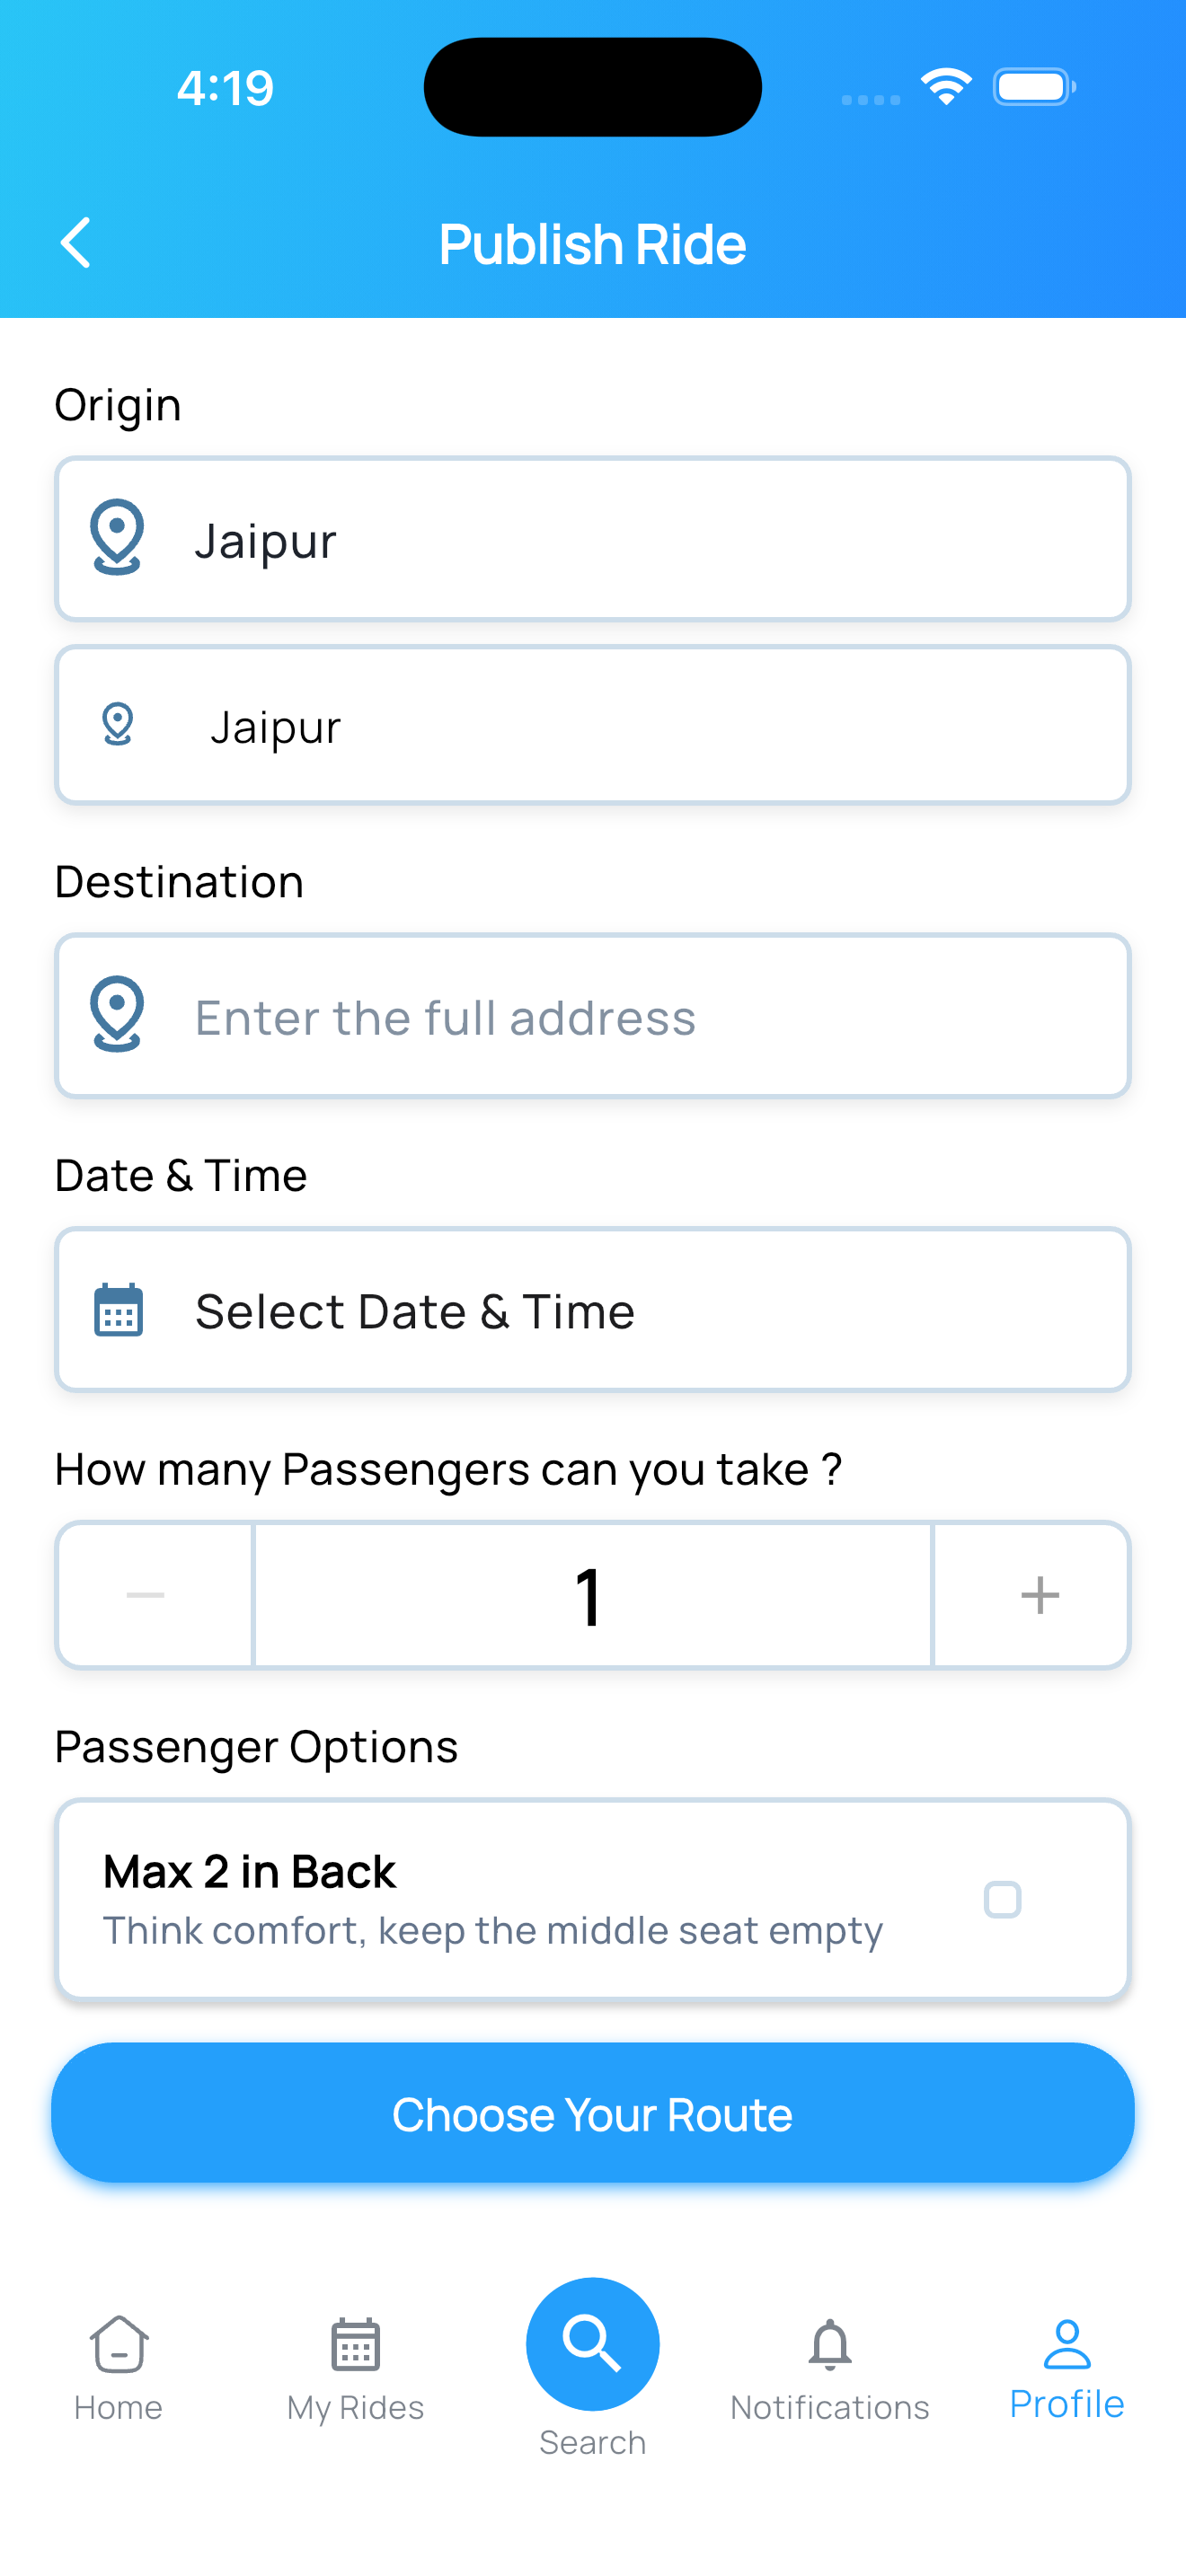Image resolution: width=1186 pixels, height=2576 pixels.
Task: Decrease passenger count with minus button
Action: 146,1595
